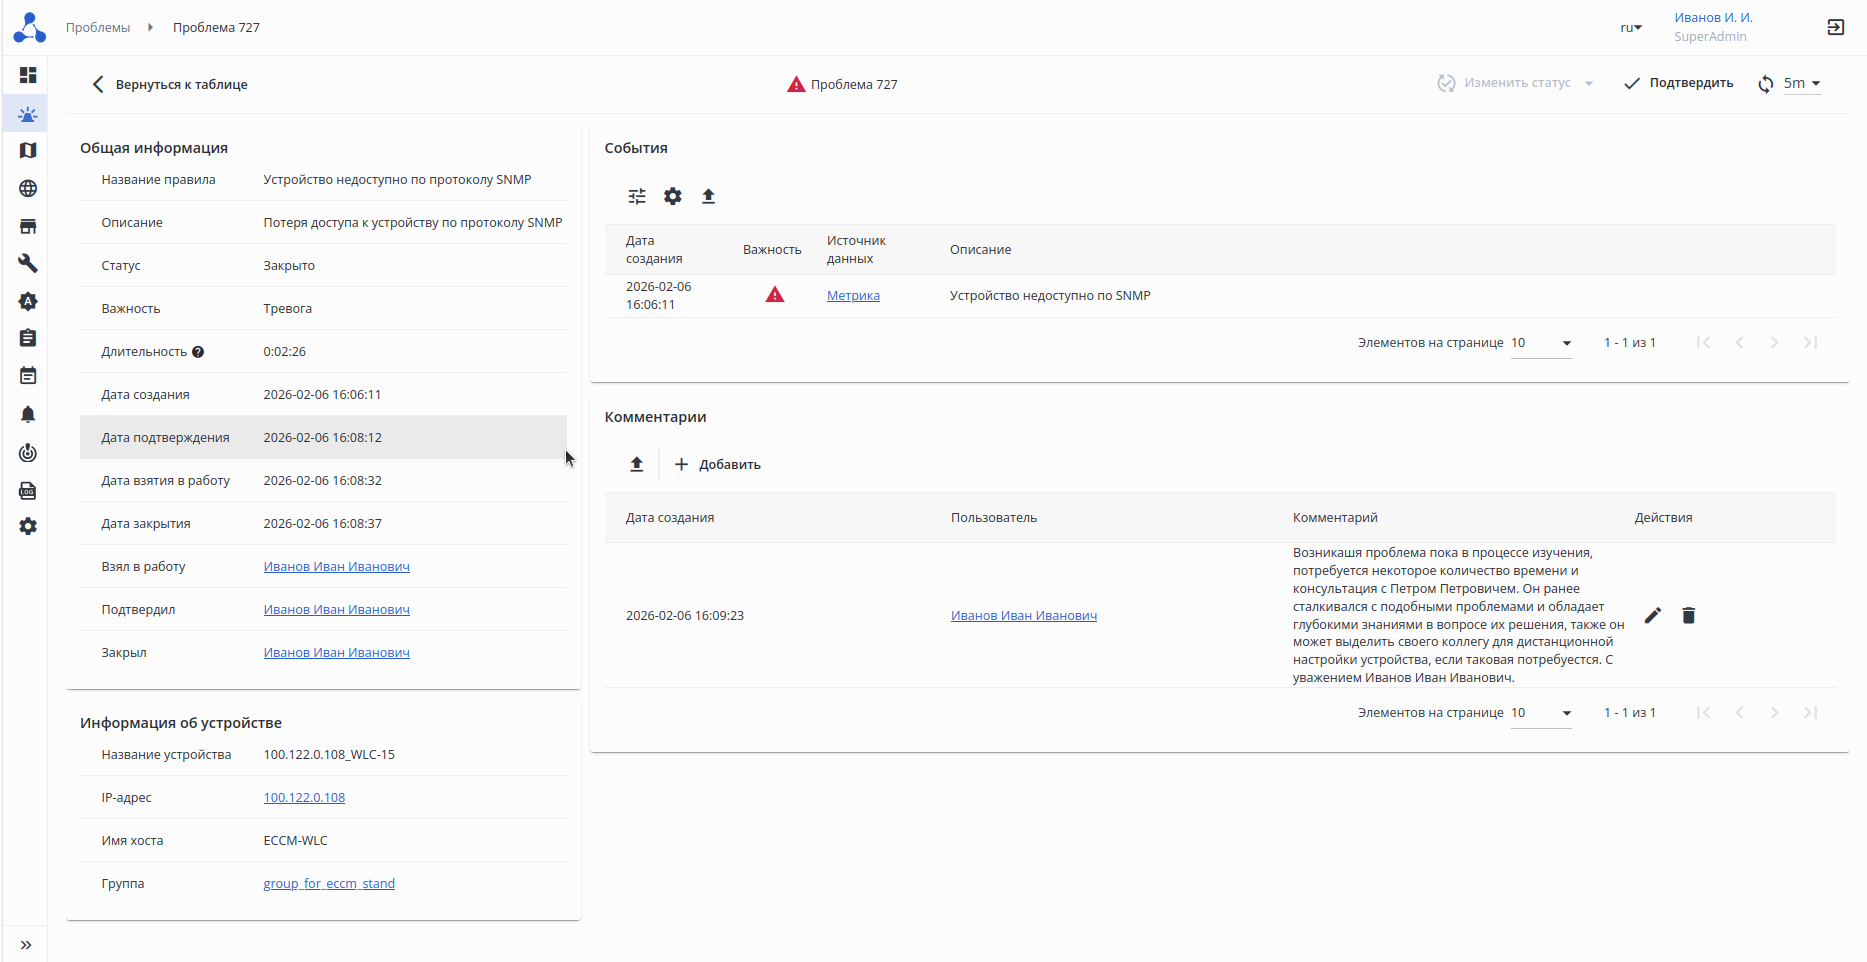Click the globe network icon in sidebar
The height and width of the screenshot is (962, 1867).
28,188
